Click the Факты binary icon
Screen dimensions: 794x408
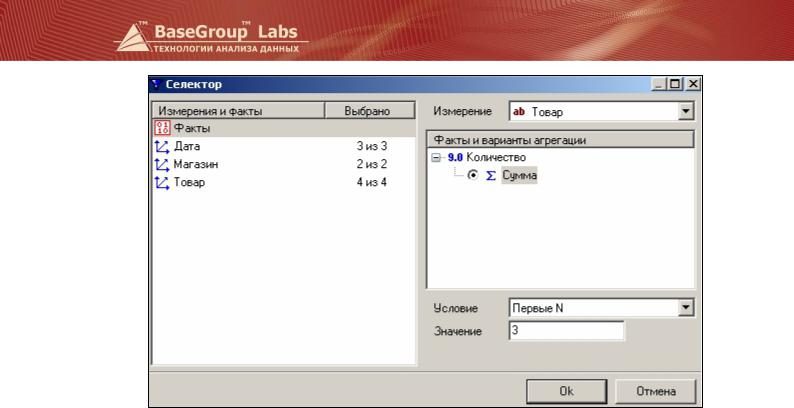(x=162, y=128)
